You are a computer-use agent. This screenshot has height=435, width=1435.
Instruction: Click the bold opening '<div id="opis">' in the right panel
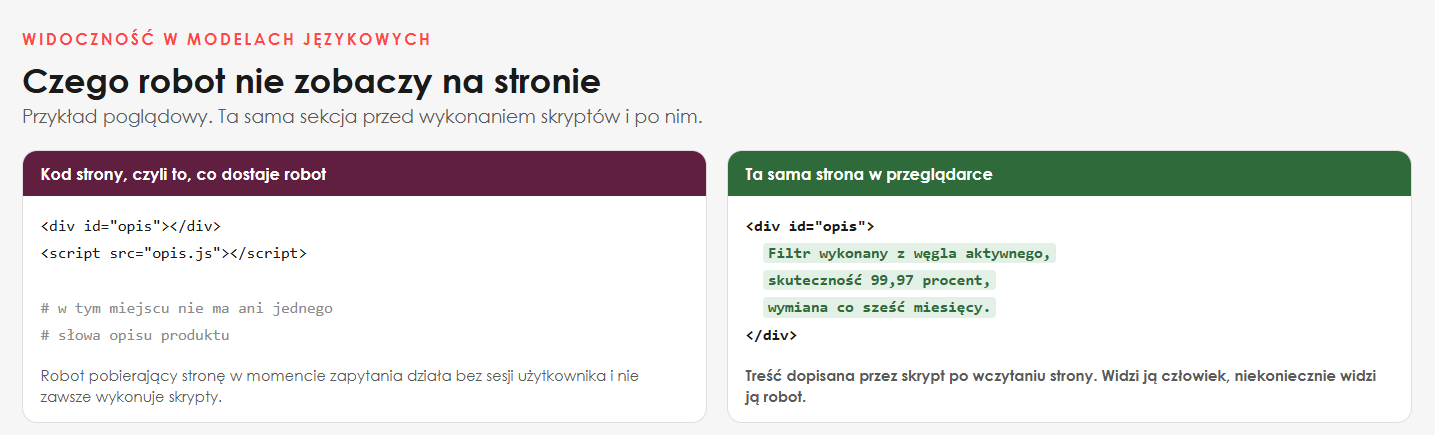tap(810, 226)
